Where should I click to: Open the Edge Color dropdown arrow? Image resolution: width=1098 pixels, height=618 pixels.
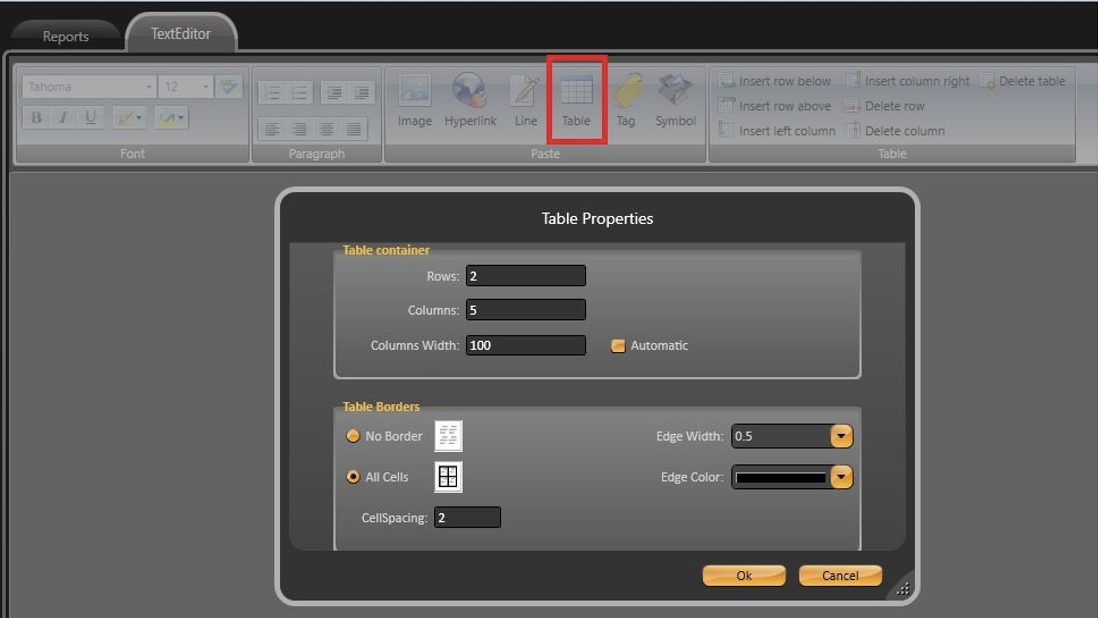(841, 477)
